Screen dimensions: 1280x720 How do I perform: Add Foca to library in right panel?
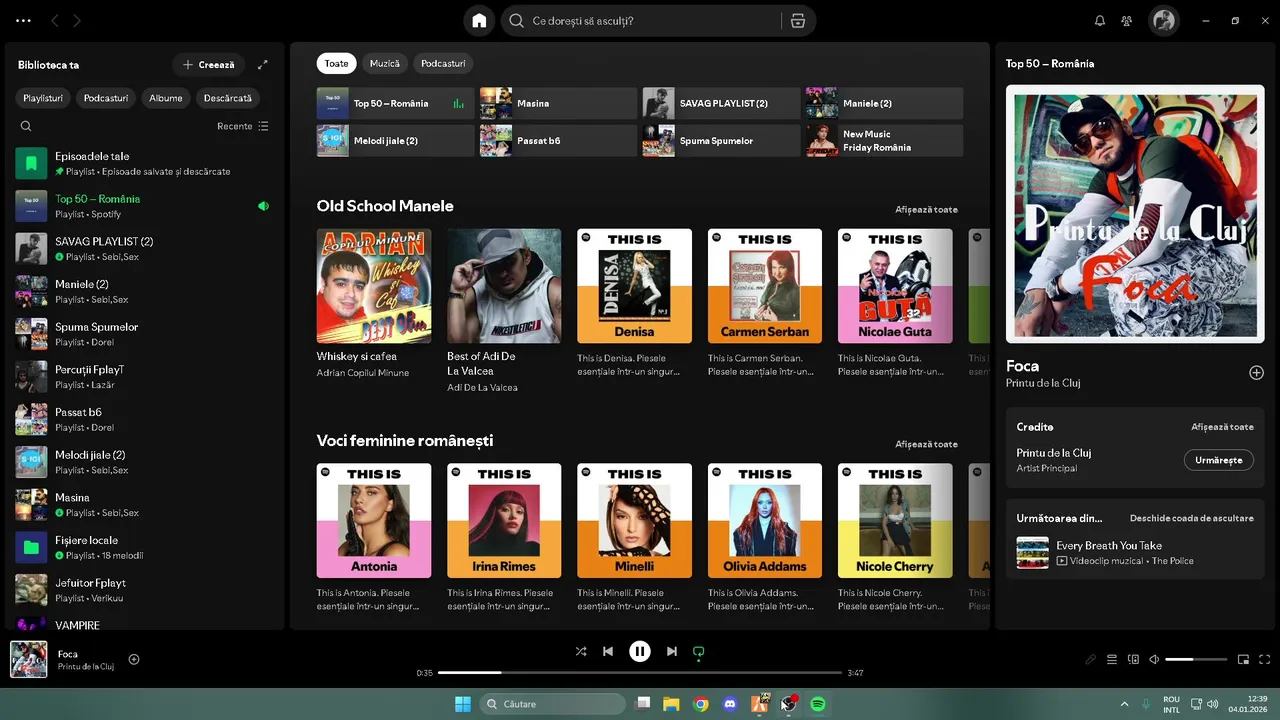(x=1256, y=373)
